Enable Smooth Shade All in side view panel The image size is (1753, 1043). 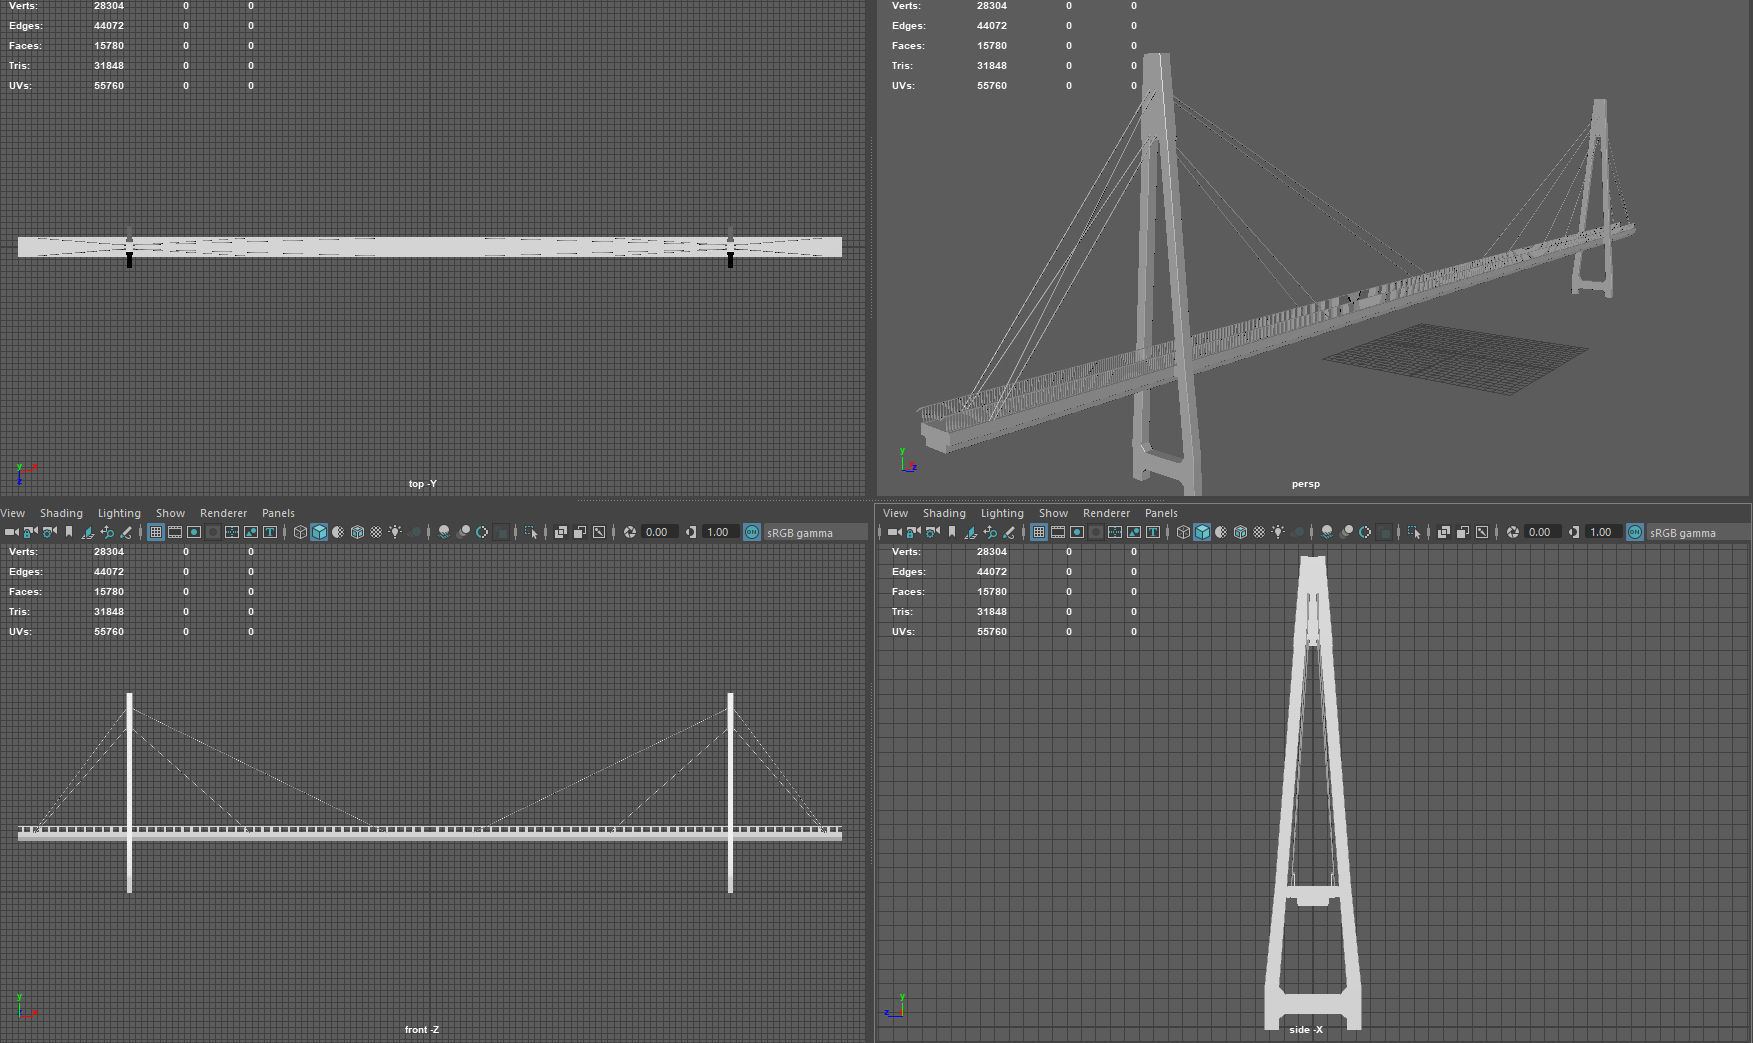[1202, 532]
